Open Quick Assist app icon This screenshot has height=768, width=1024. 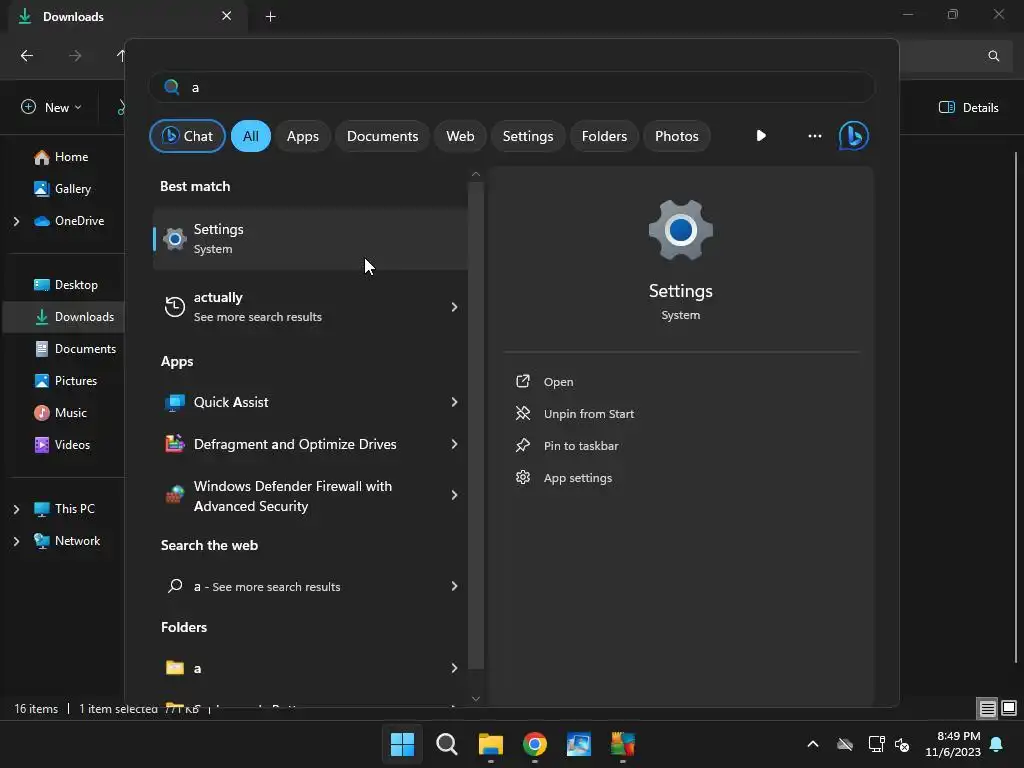(174, 402)
